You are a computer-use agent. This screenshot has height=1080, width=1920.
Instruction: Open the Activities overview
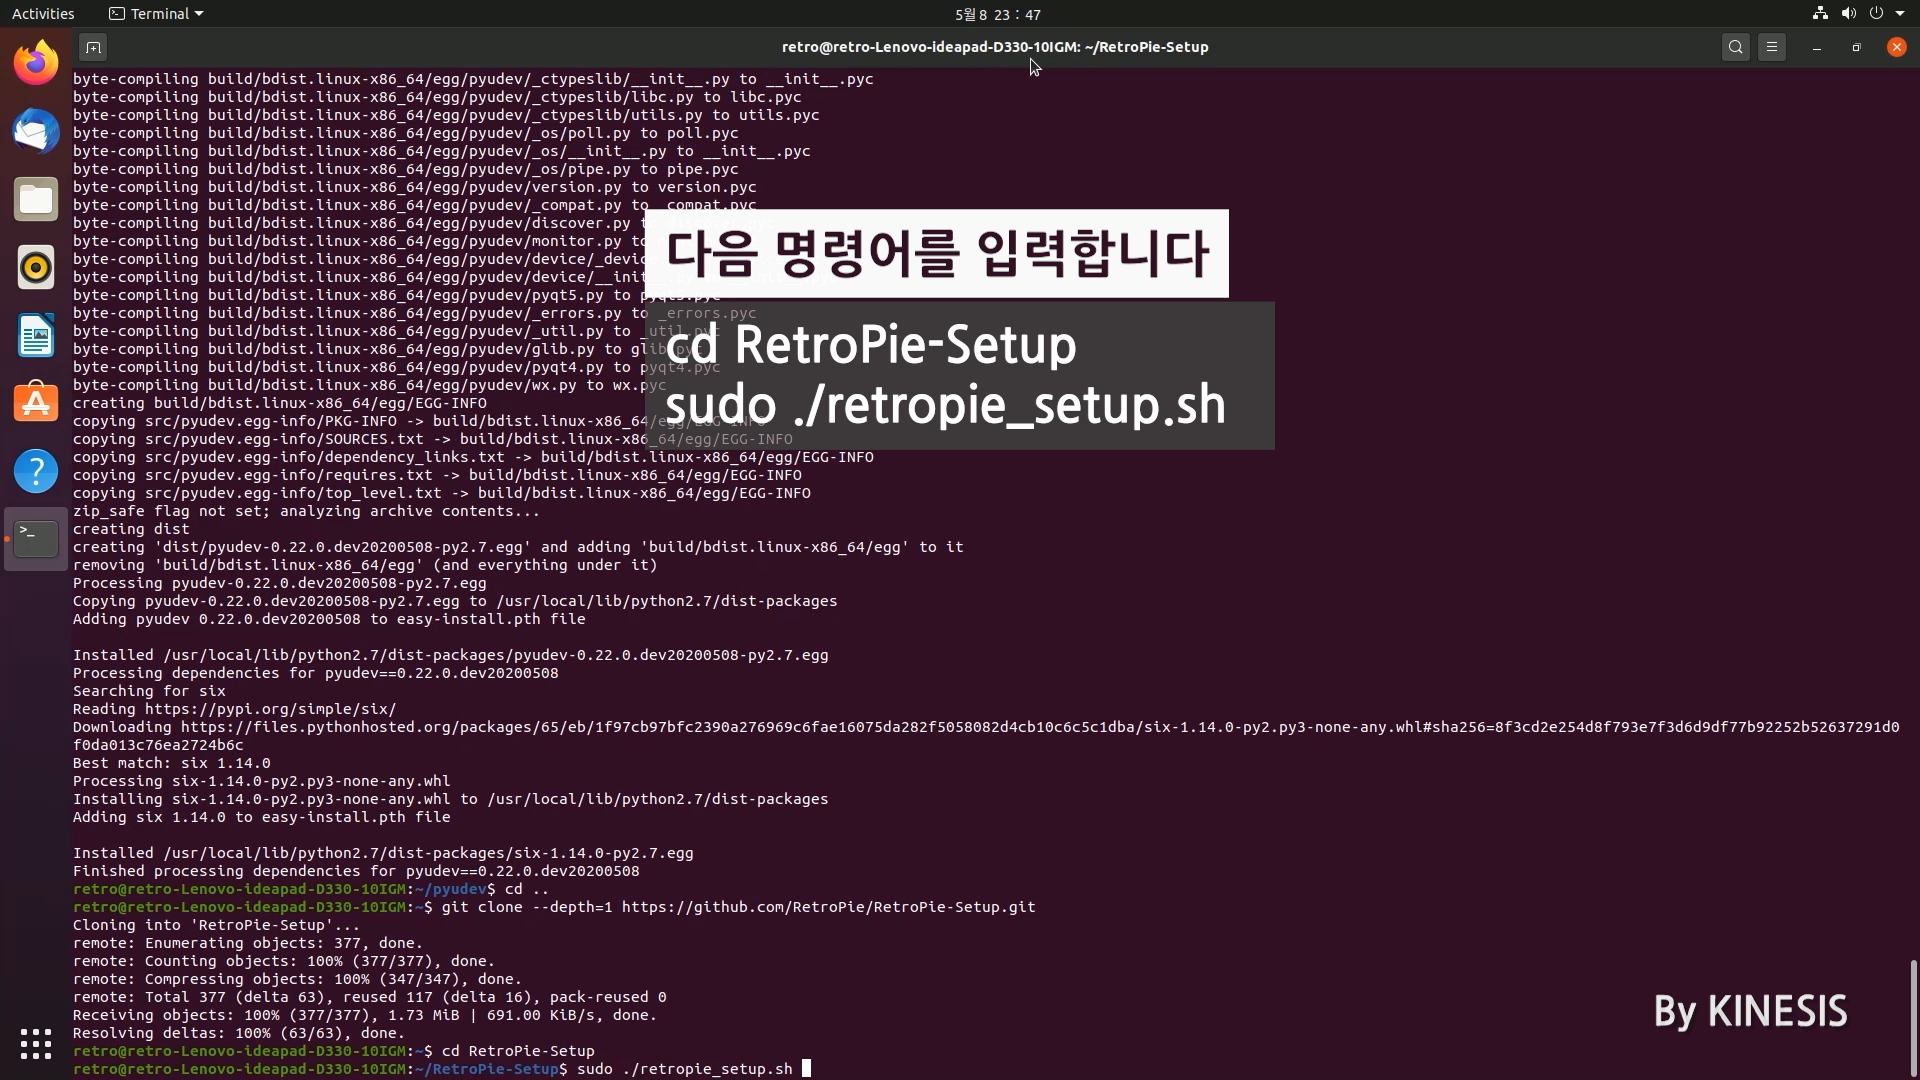43,14
